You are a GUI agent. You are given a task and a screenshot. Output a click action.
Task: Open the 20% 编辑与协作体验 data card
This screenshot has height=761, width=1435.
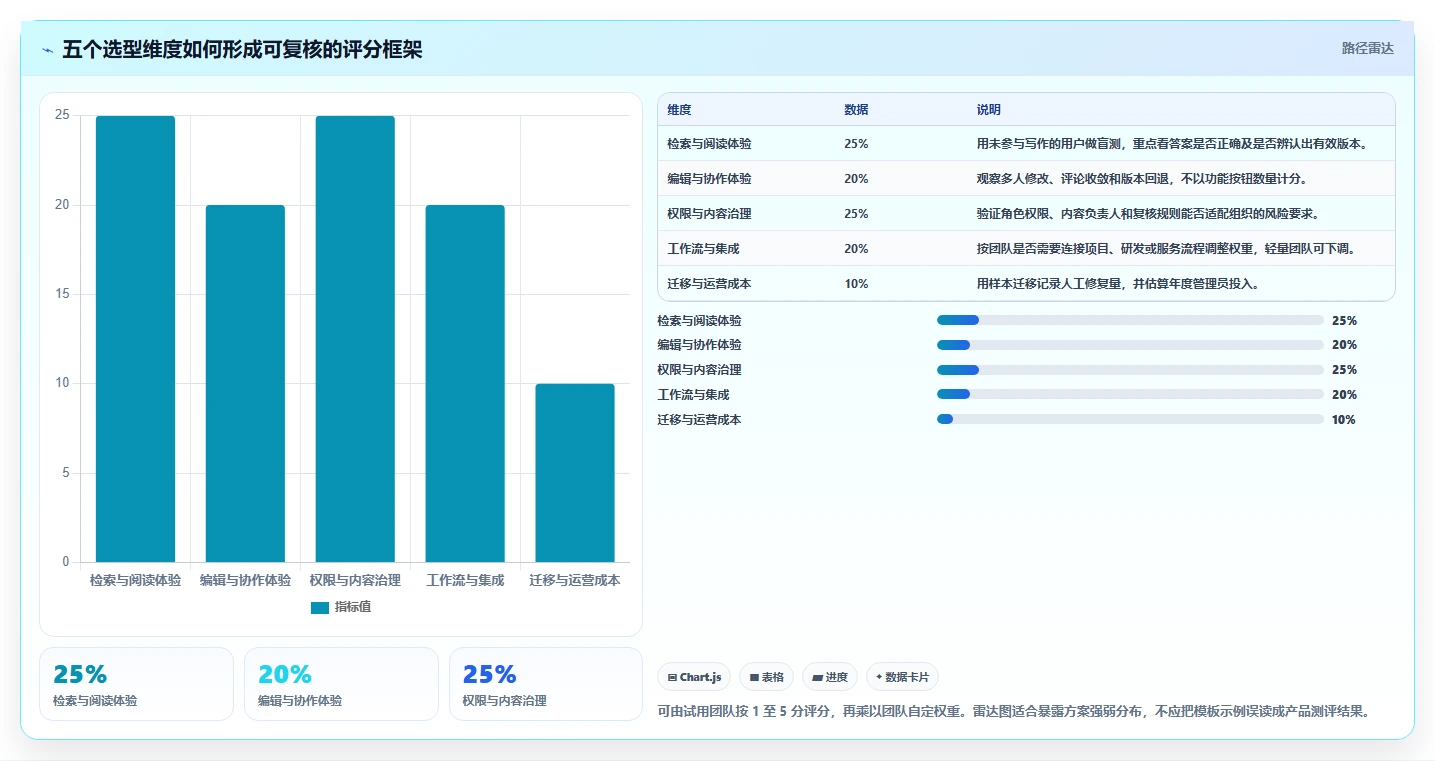tap(341, 684)
